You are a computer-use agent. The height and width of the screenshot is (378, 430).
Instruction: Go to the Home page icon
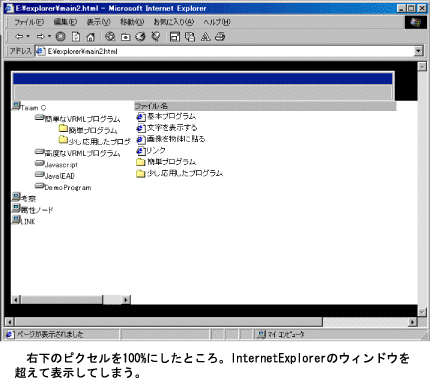click(x=90, y=37)
